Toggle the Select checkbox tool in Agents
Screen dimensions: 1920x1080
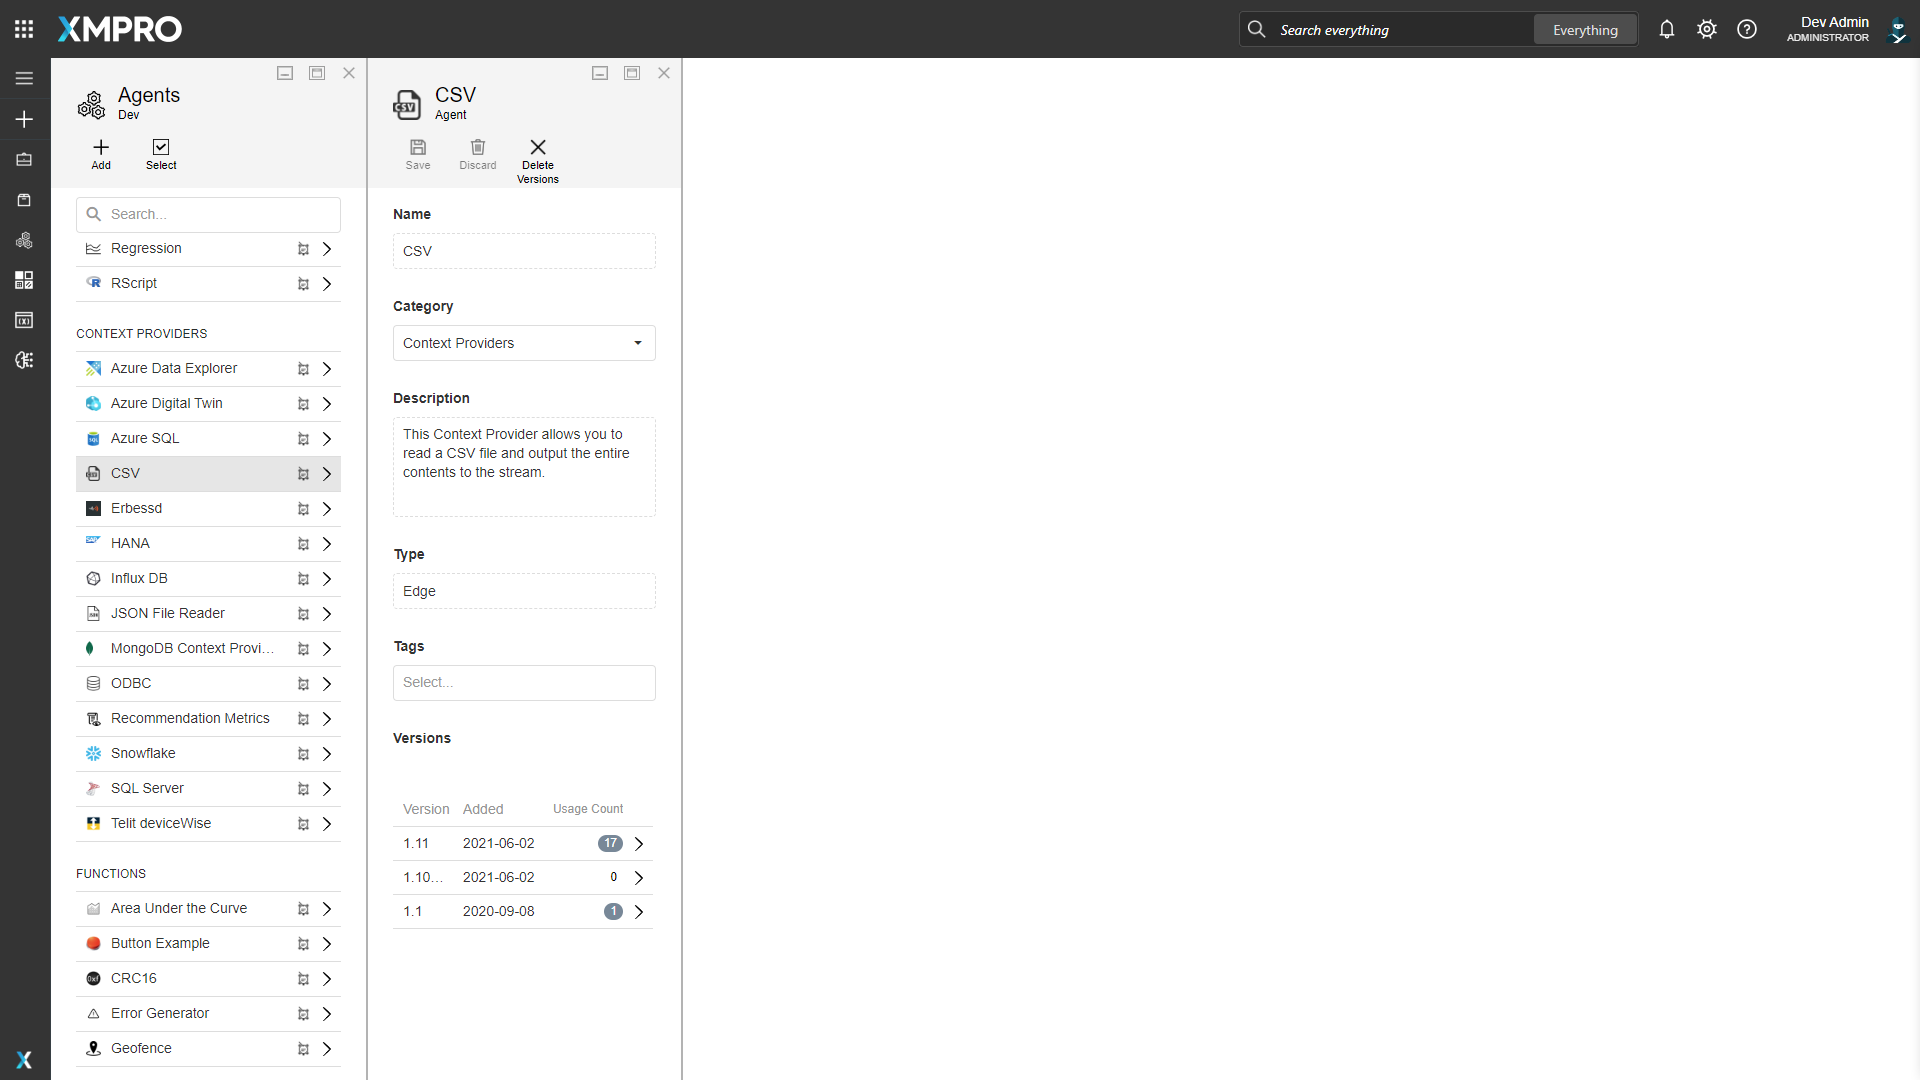tap(161, 148)
